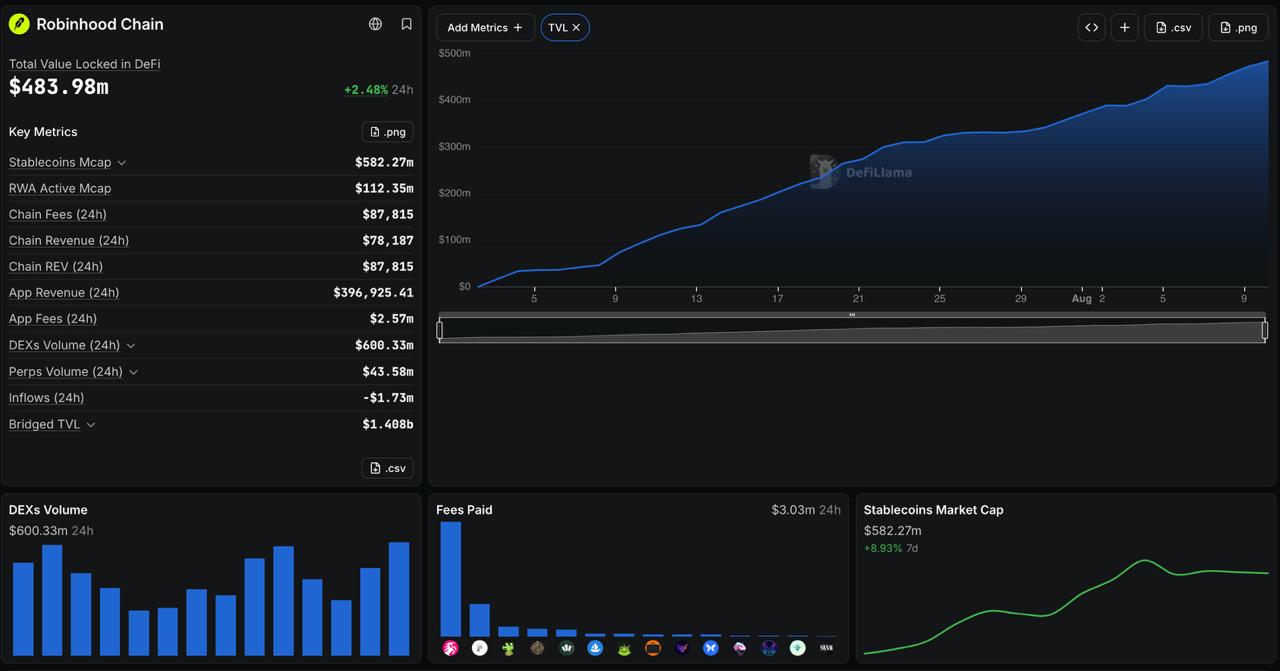Screen dimensions: 1280x671
Task: Click the right handle of chart range slider
Action: point(1265,330)
